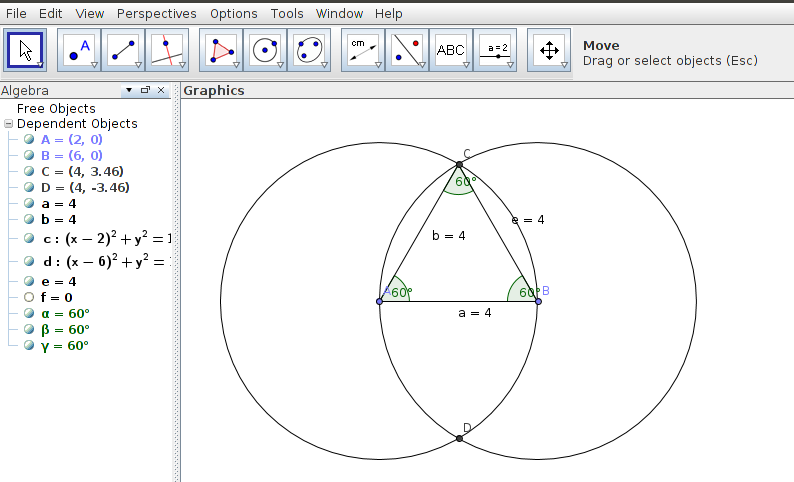The height and width of the screenshot is (482, 794).
Task: Show hidden object f = 0
Action: coord(29,297)
